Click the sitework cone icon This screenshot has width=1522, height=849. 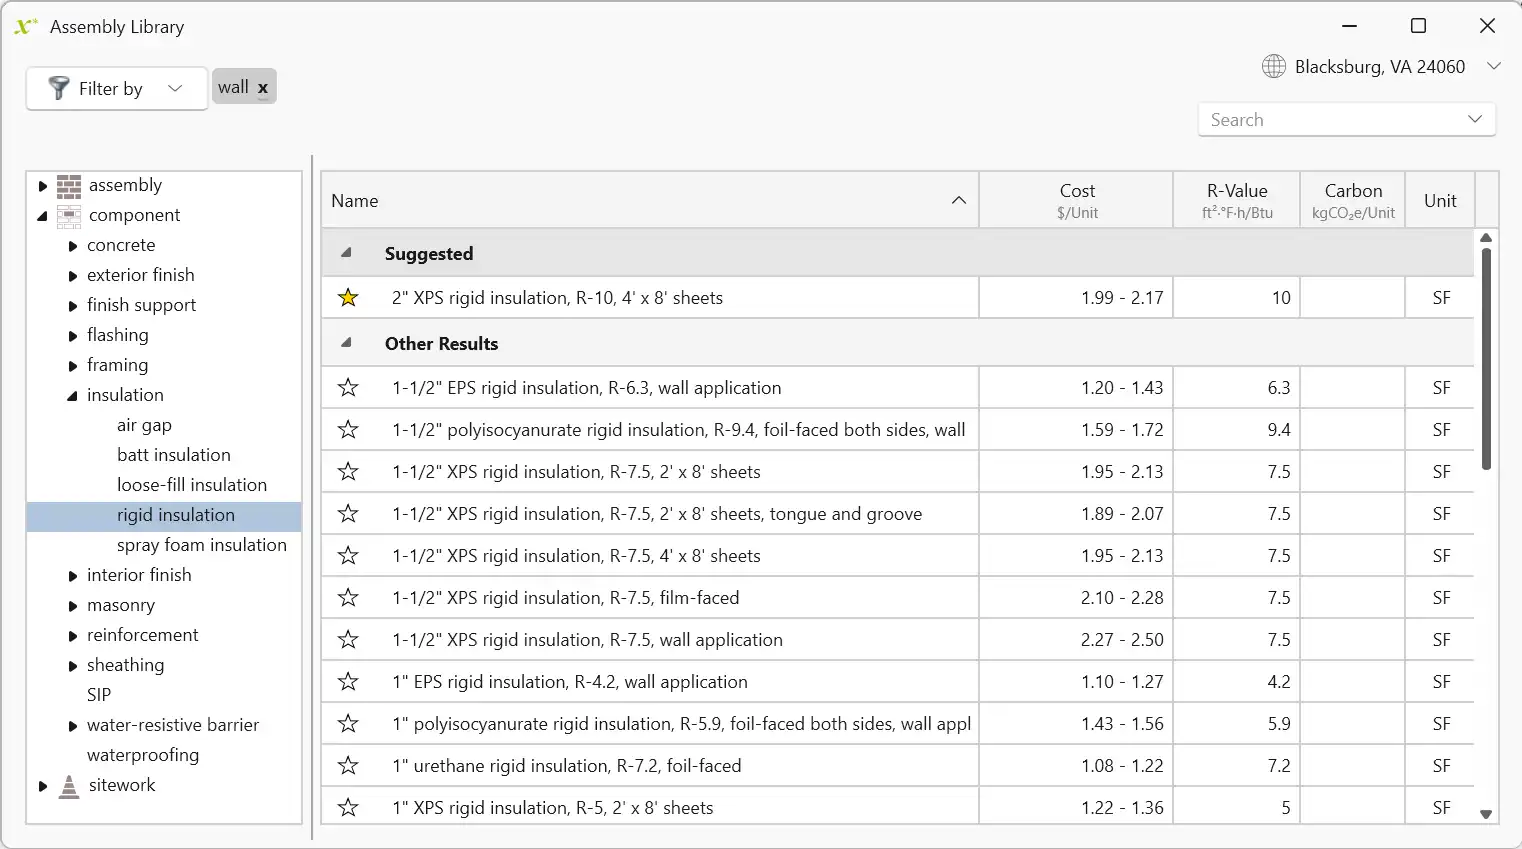coord(69,786)
